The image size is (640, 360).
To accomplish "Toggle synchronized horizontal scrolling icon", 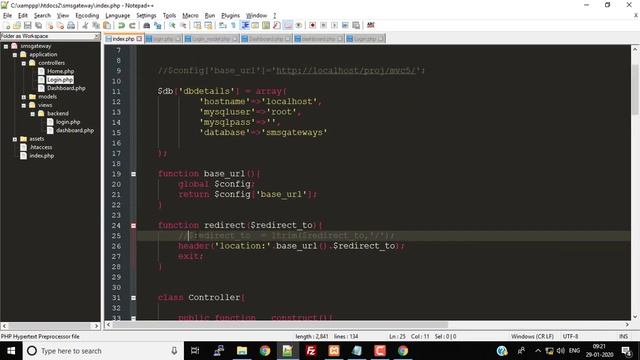I will pyautogui.click(x=208, y=25).
